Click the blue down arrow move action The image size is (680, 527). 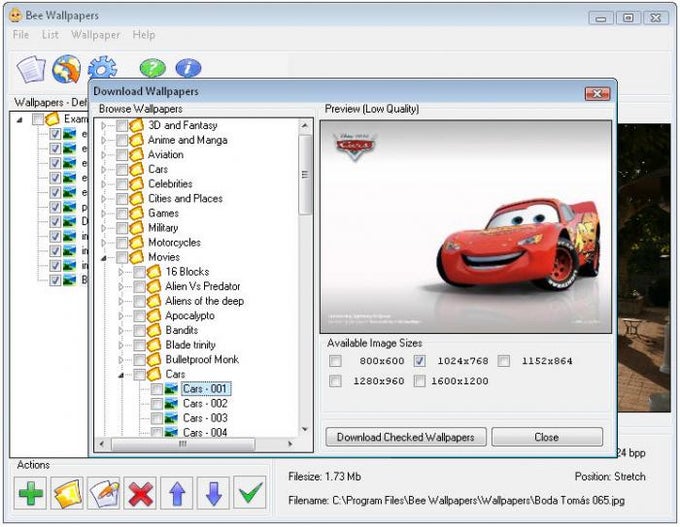[213, 493]
